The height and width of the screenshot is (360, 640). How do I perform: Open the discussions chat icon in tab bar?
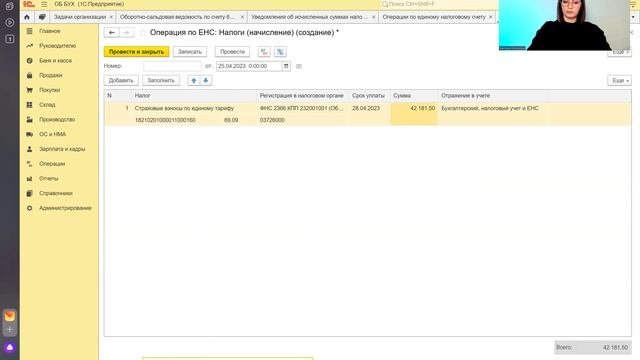click(x=42, y=17)
